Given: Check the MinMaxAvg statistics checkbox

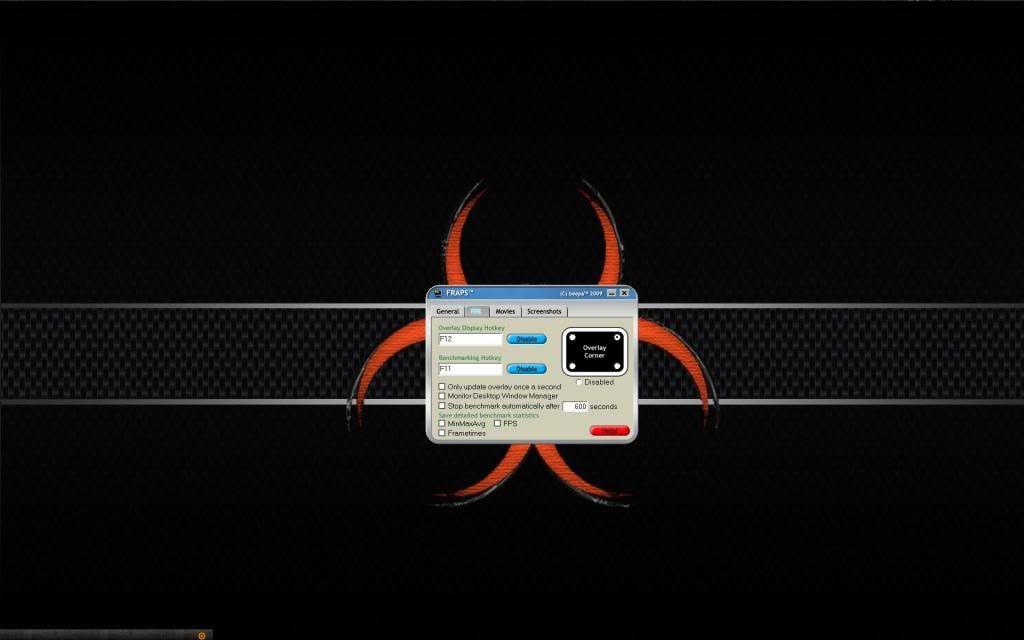Looking at the screenshot, I should click(442, 423).
